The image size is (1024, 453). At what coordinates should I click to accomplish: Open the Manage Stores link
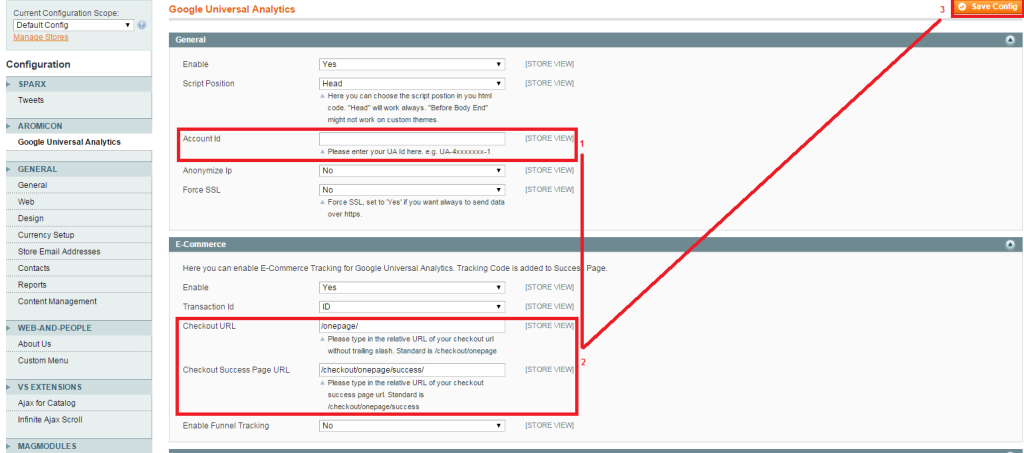tap(40, 37)
